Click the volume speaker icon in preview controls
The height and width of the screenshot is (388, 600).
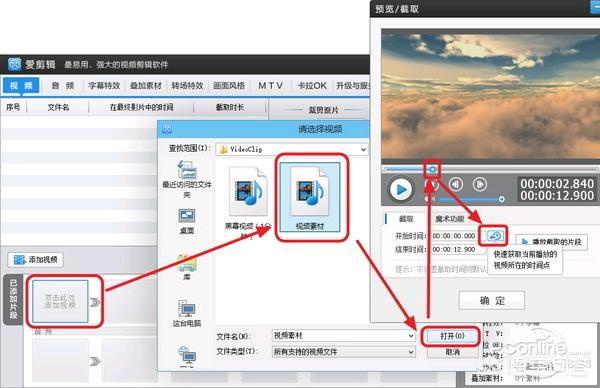(430, 199)
